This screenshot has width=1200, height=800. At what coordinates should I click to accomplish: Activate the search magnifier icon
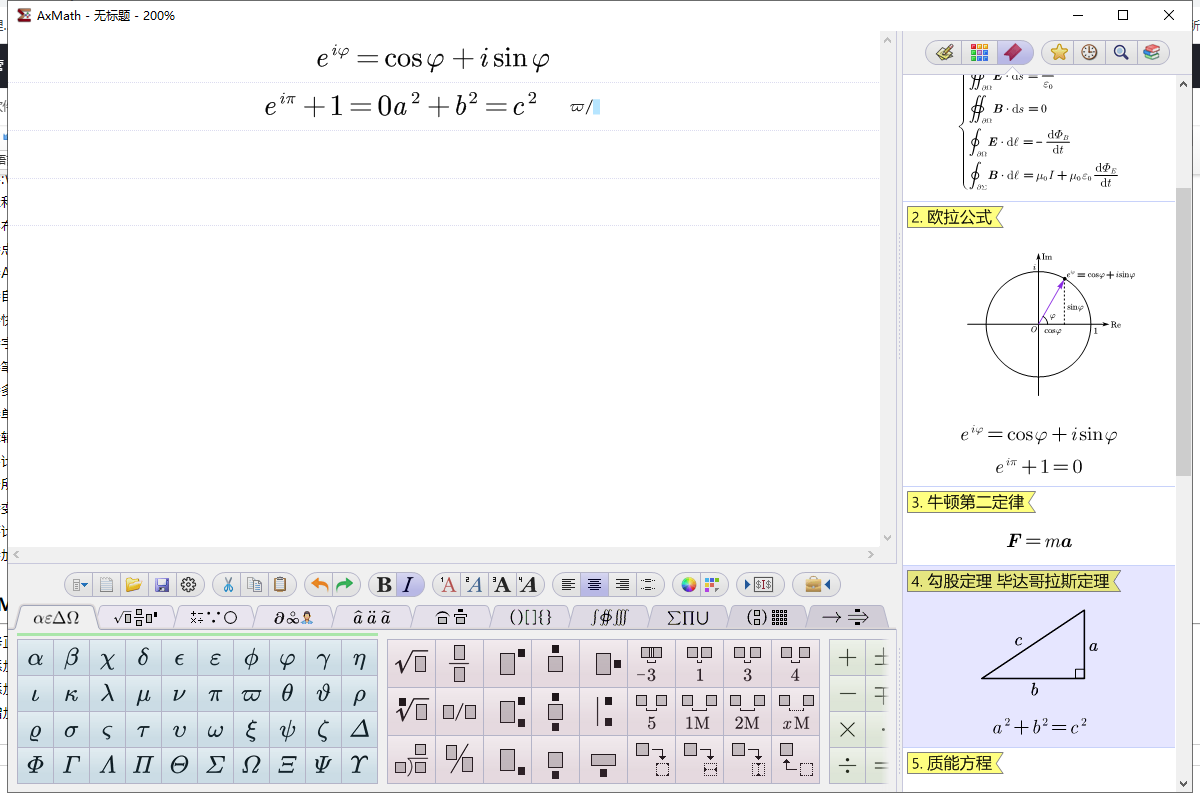(1120, 53)
